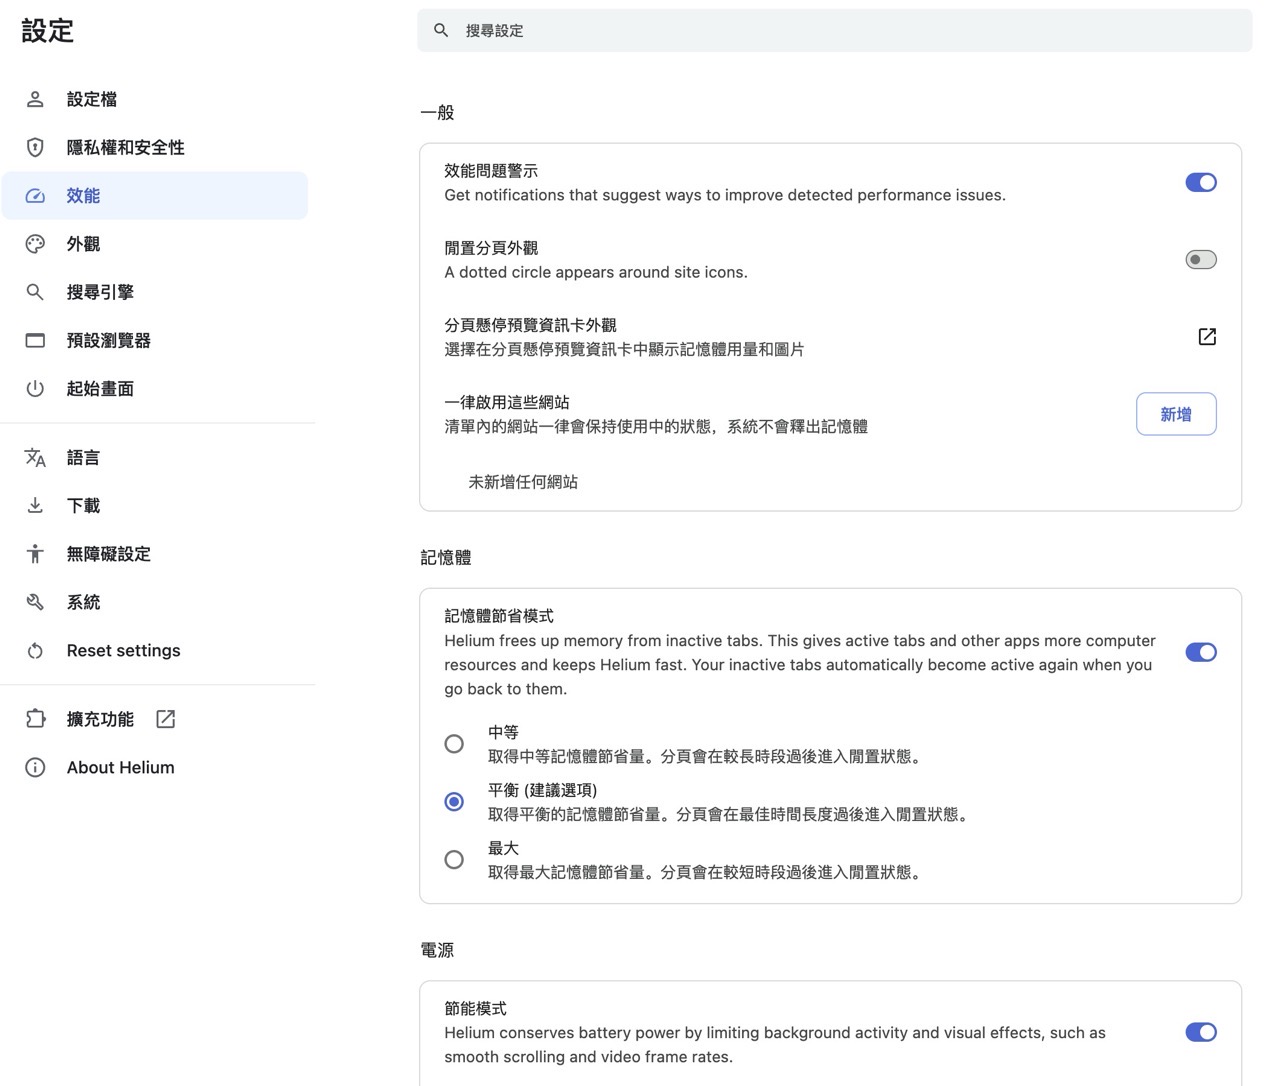The height and width of the screenshot is (1086, 1280).
Task: Switch off 節能模式 toggle
Action: pyautogui.click(x=1200, y=1032)
